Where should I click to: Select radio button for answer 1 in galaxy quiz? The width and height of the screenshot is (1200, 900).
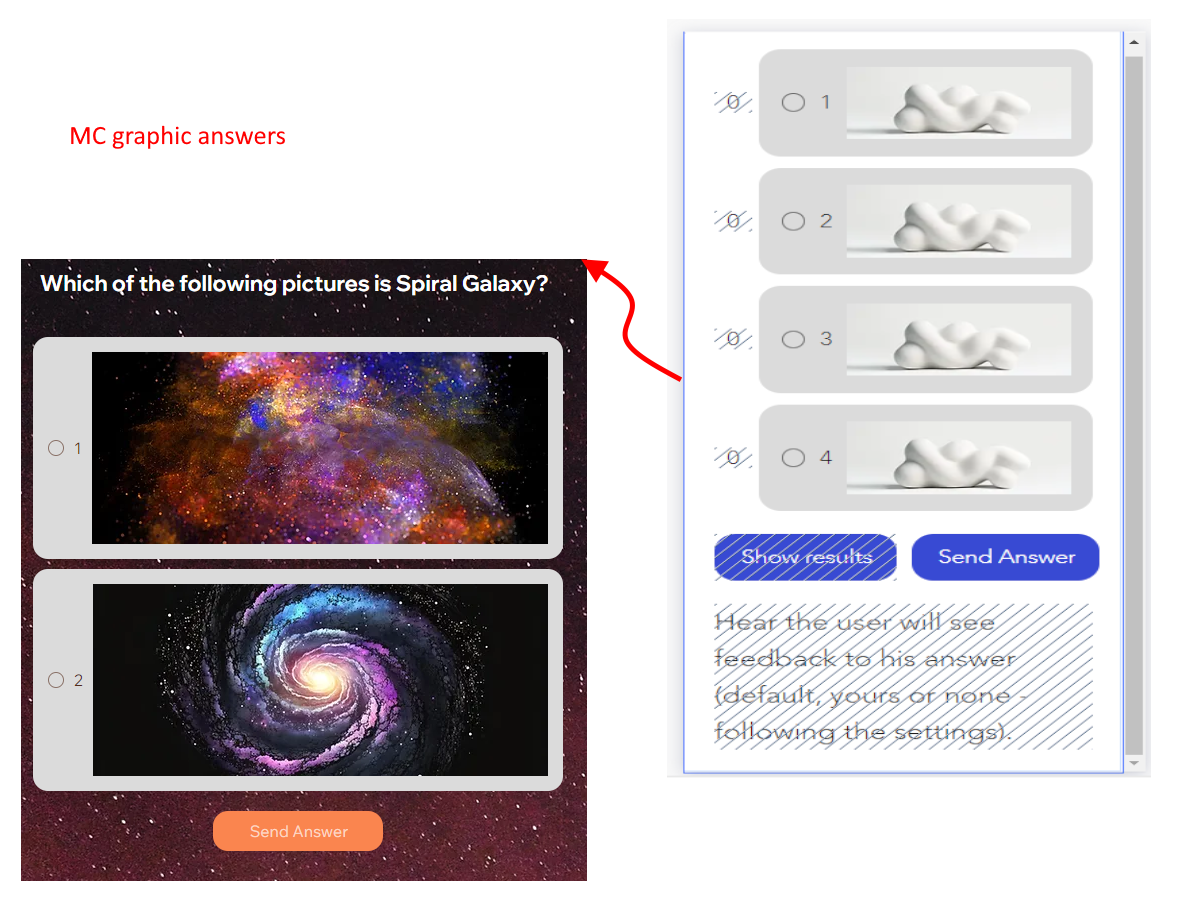56,448
